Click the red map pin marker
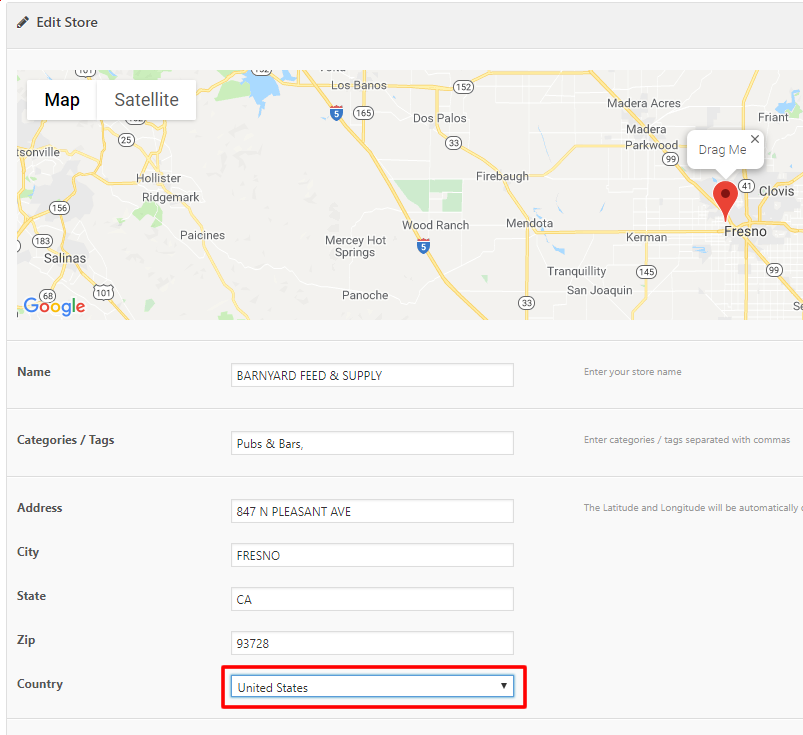Viewport: 803px width, 735px height. point(725,200)
